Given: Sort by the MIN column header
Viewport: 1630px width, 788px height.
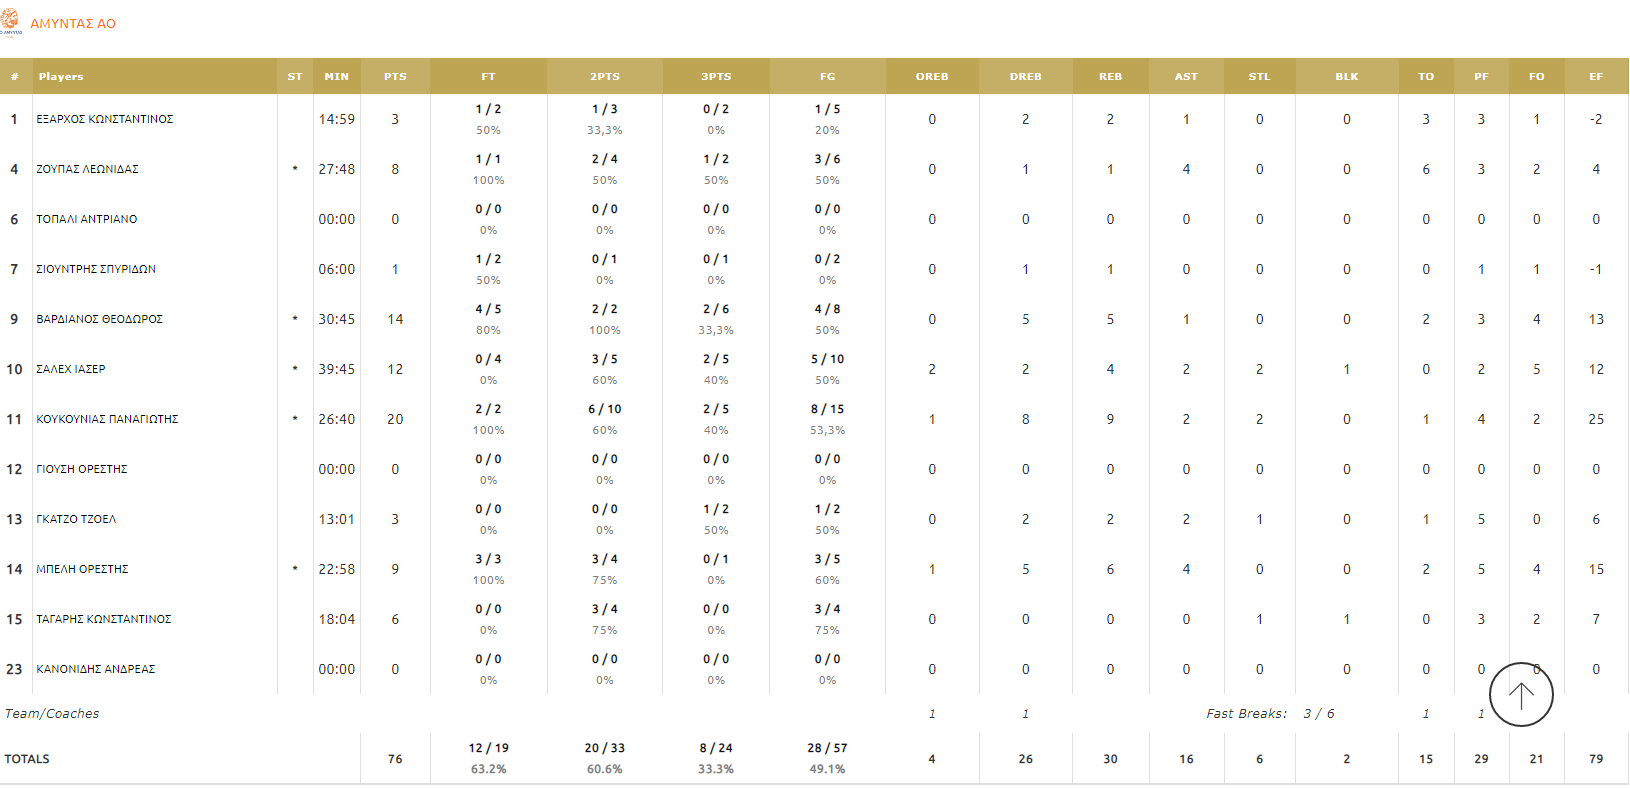Looking at the screenshot, I should click(337, 77).
